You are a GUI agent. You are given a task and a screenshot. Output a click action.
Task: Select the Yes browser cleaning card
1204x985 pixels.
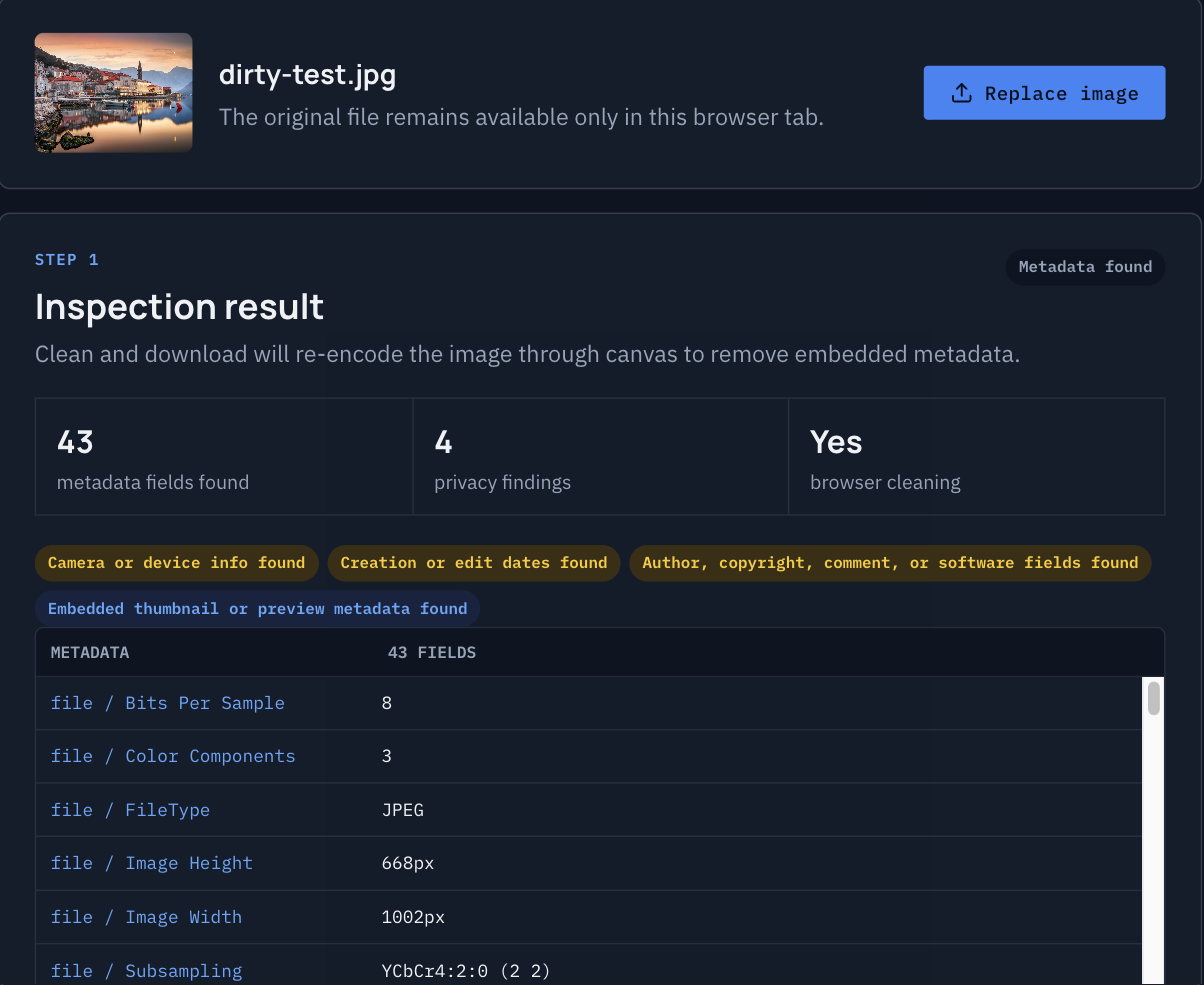(x=977, y=457)
